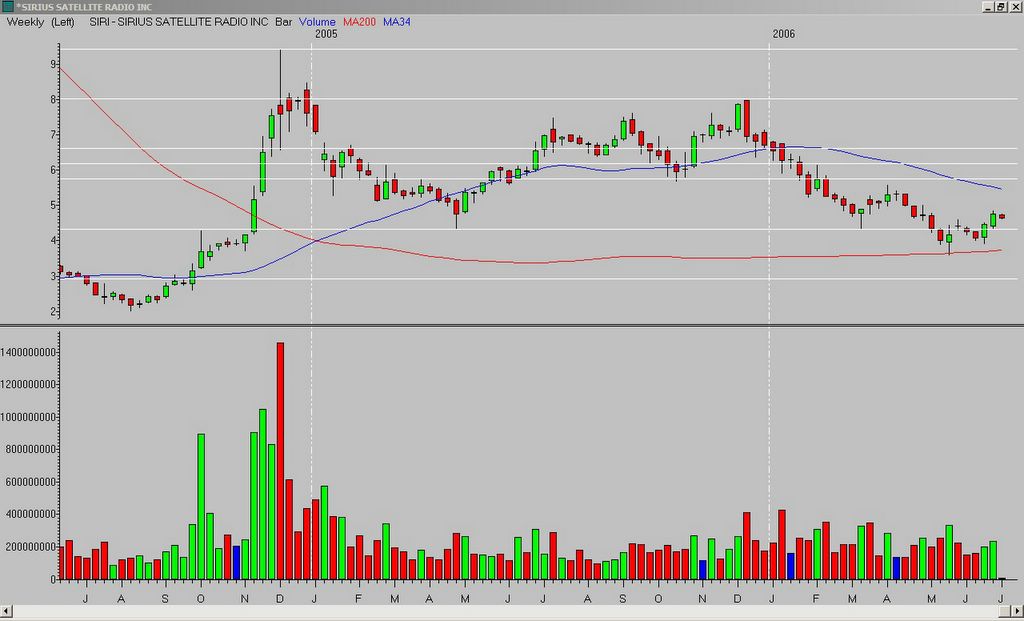Click the price axis label "6"
Viewport: 1024px width, 621px height.
[x=53, y=170]
